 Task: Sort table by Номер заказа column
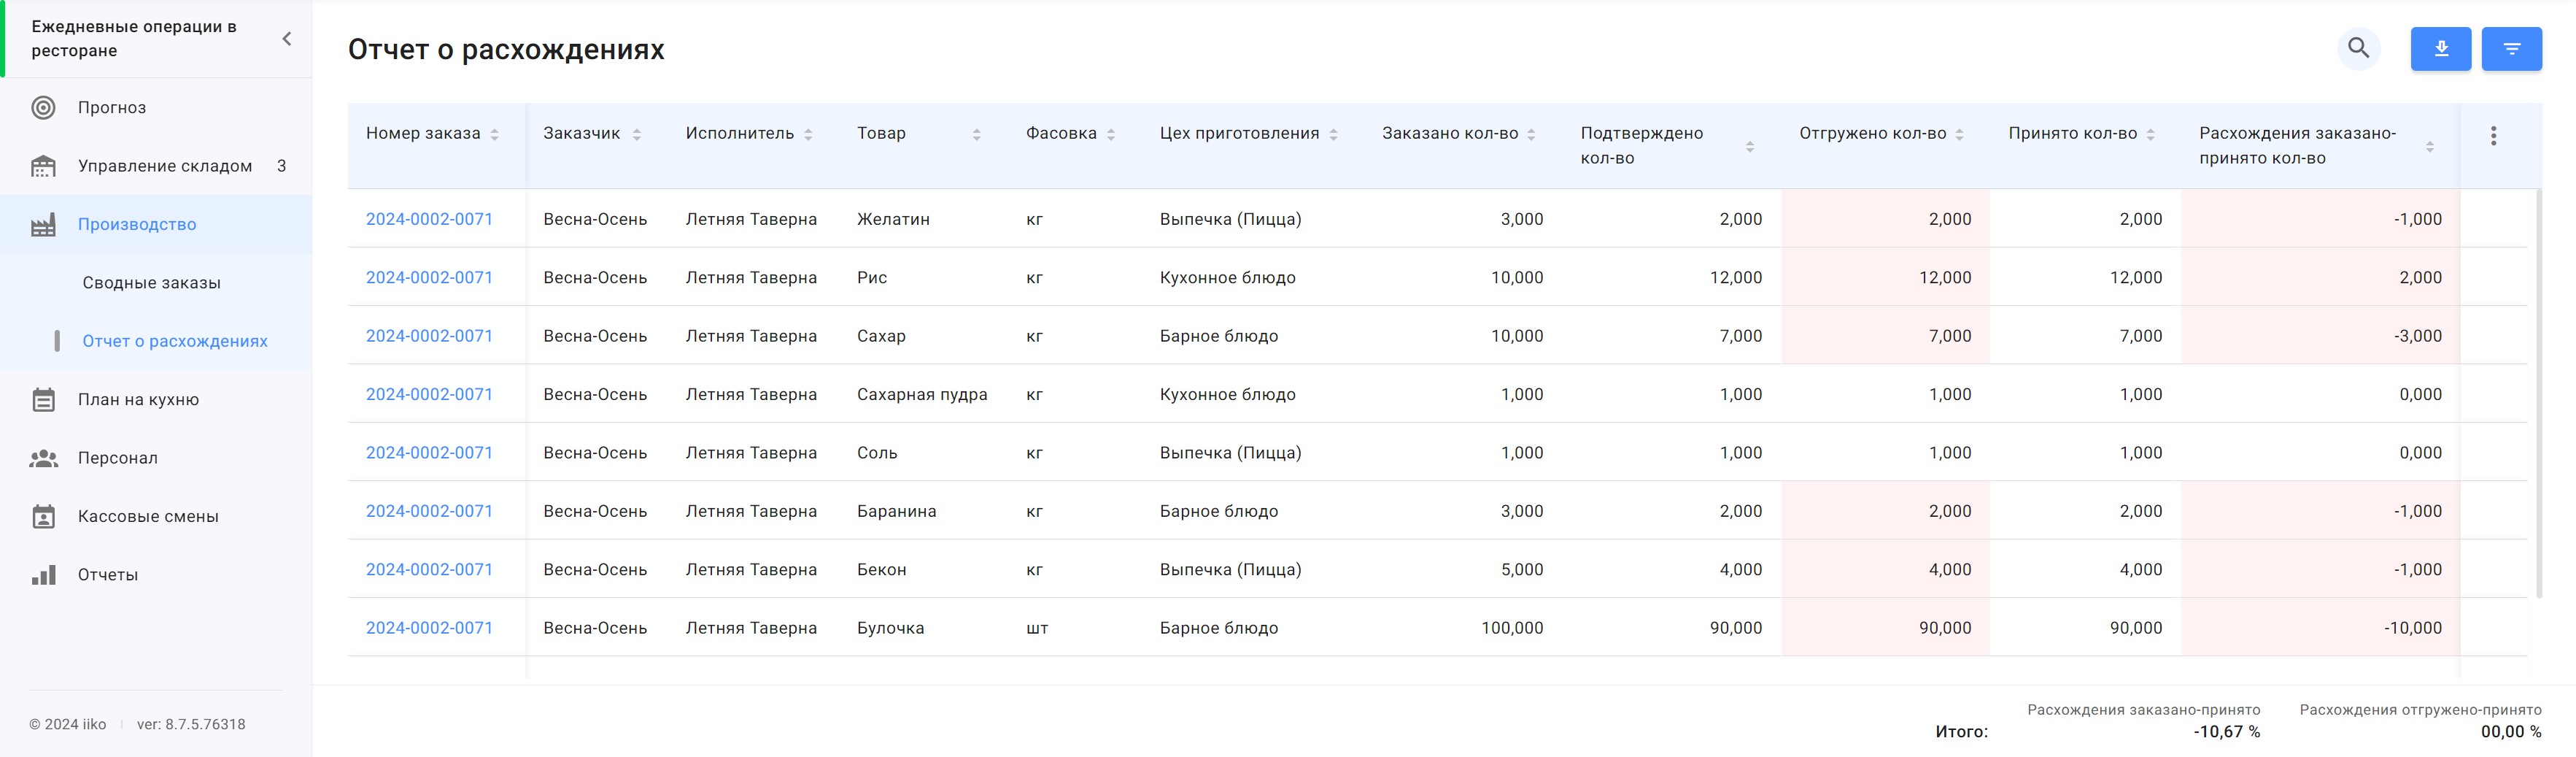click(x=494, y=134)
